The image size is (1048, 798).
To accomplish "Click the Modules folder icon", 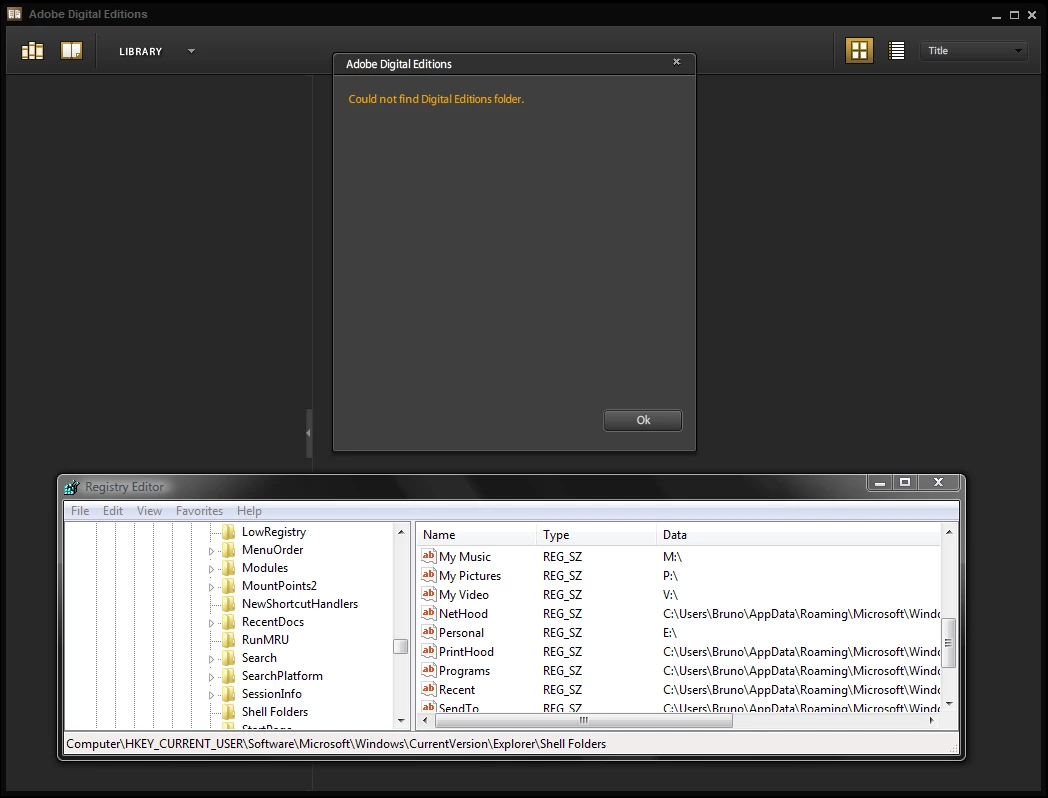I will coord(229,568).
